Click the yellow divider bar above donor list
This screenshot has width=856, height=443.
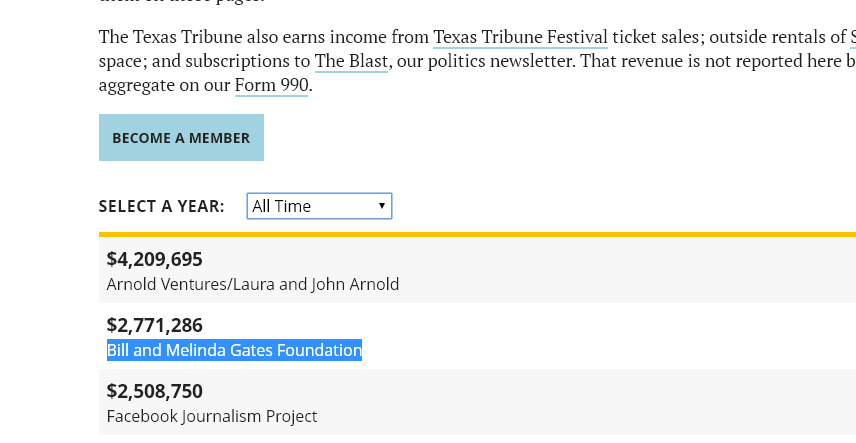[x=477, y=234]
